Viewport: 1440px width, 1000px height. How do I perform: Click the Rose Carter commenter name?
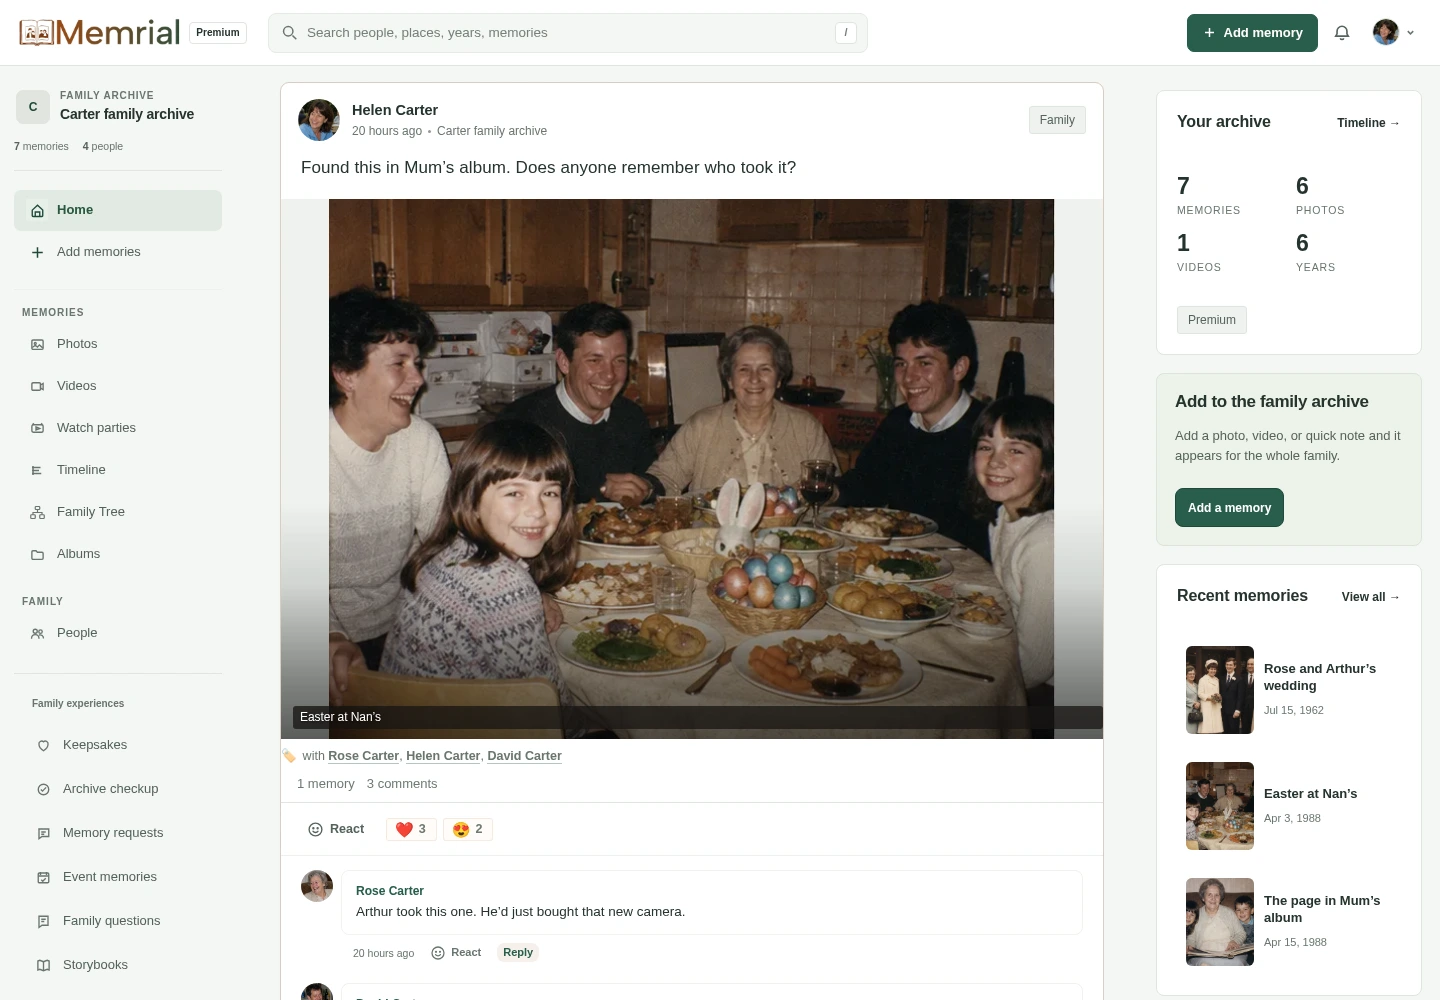pyautogui.click(x=390, y=891)
